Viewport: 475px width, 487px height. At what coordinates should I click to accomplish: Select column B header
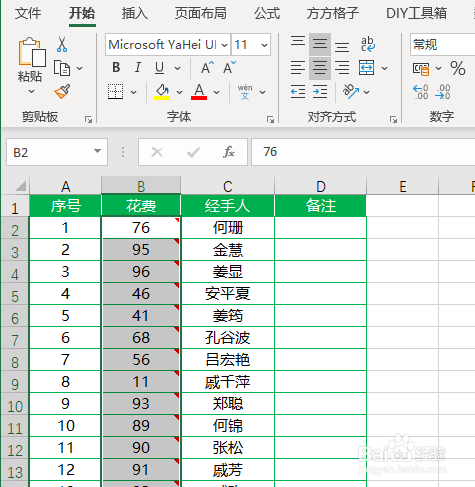point(141,186)
